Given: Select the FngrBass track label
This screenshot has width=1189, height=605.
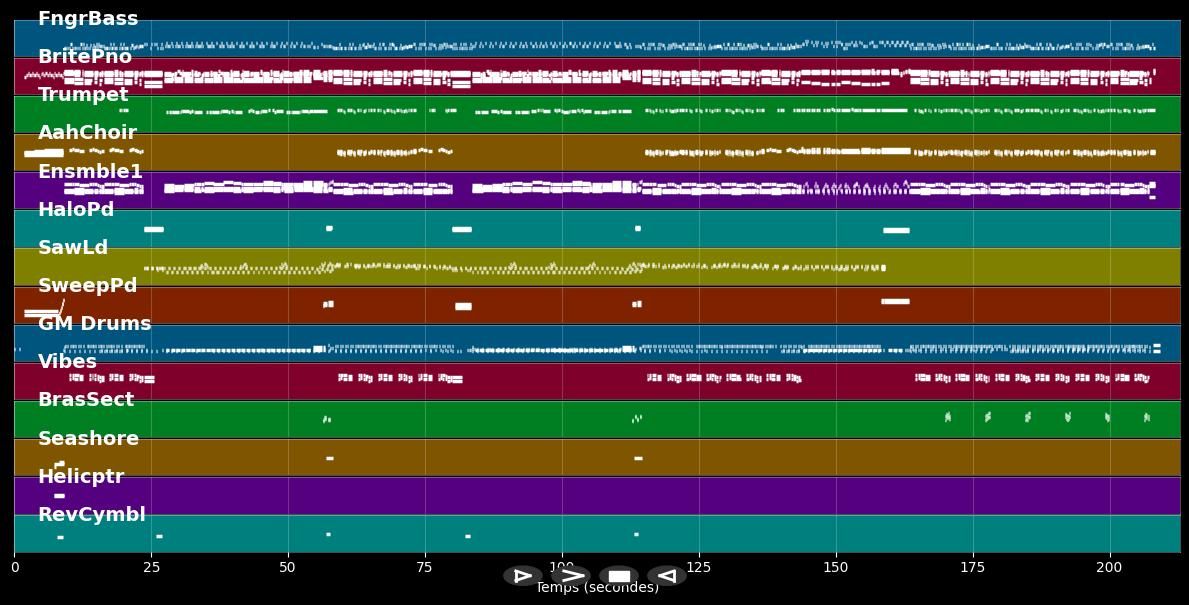Looking at the screenshot, I should pyautogui.click(x=88, y=19).
